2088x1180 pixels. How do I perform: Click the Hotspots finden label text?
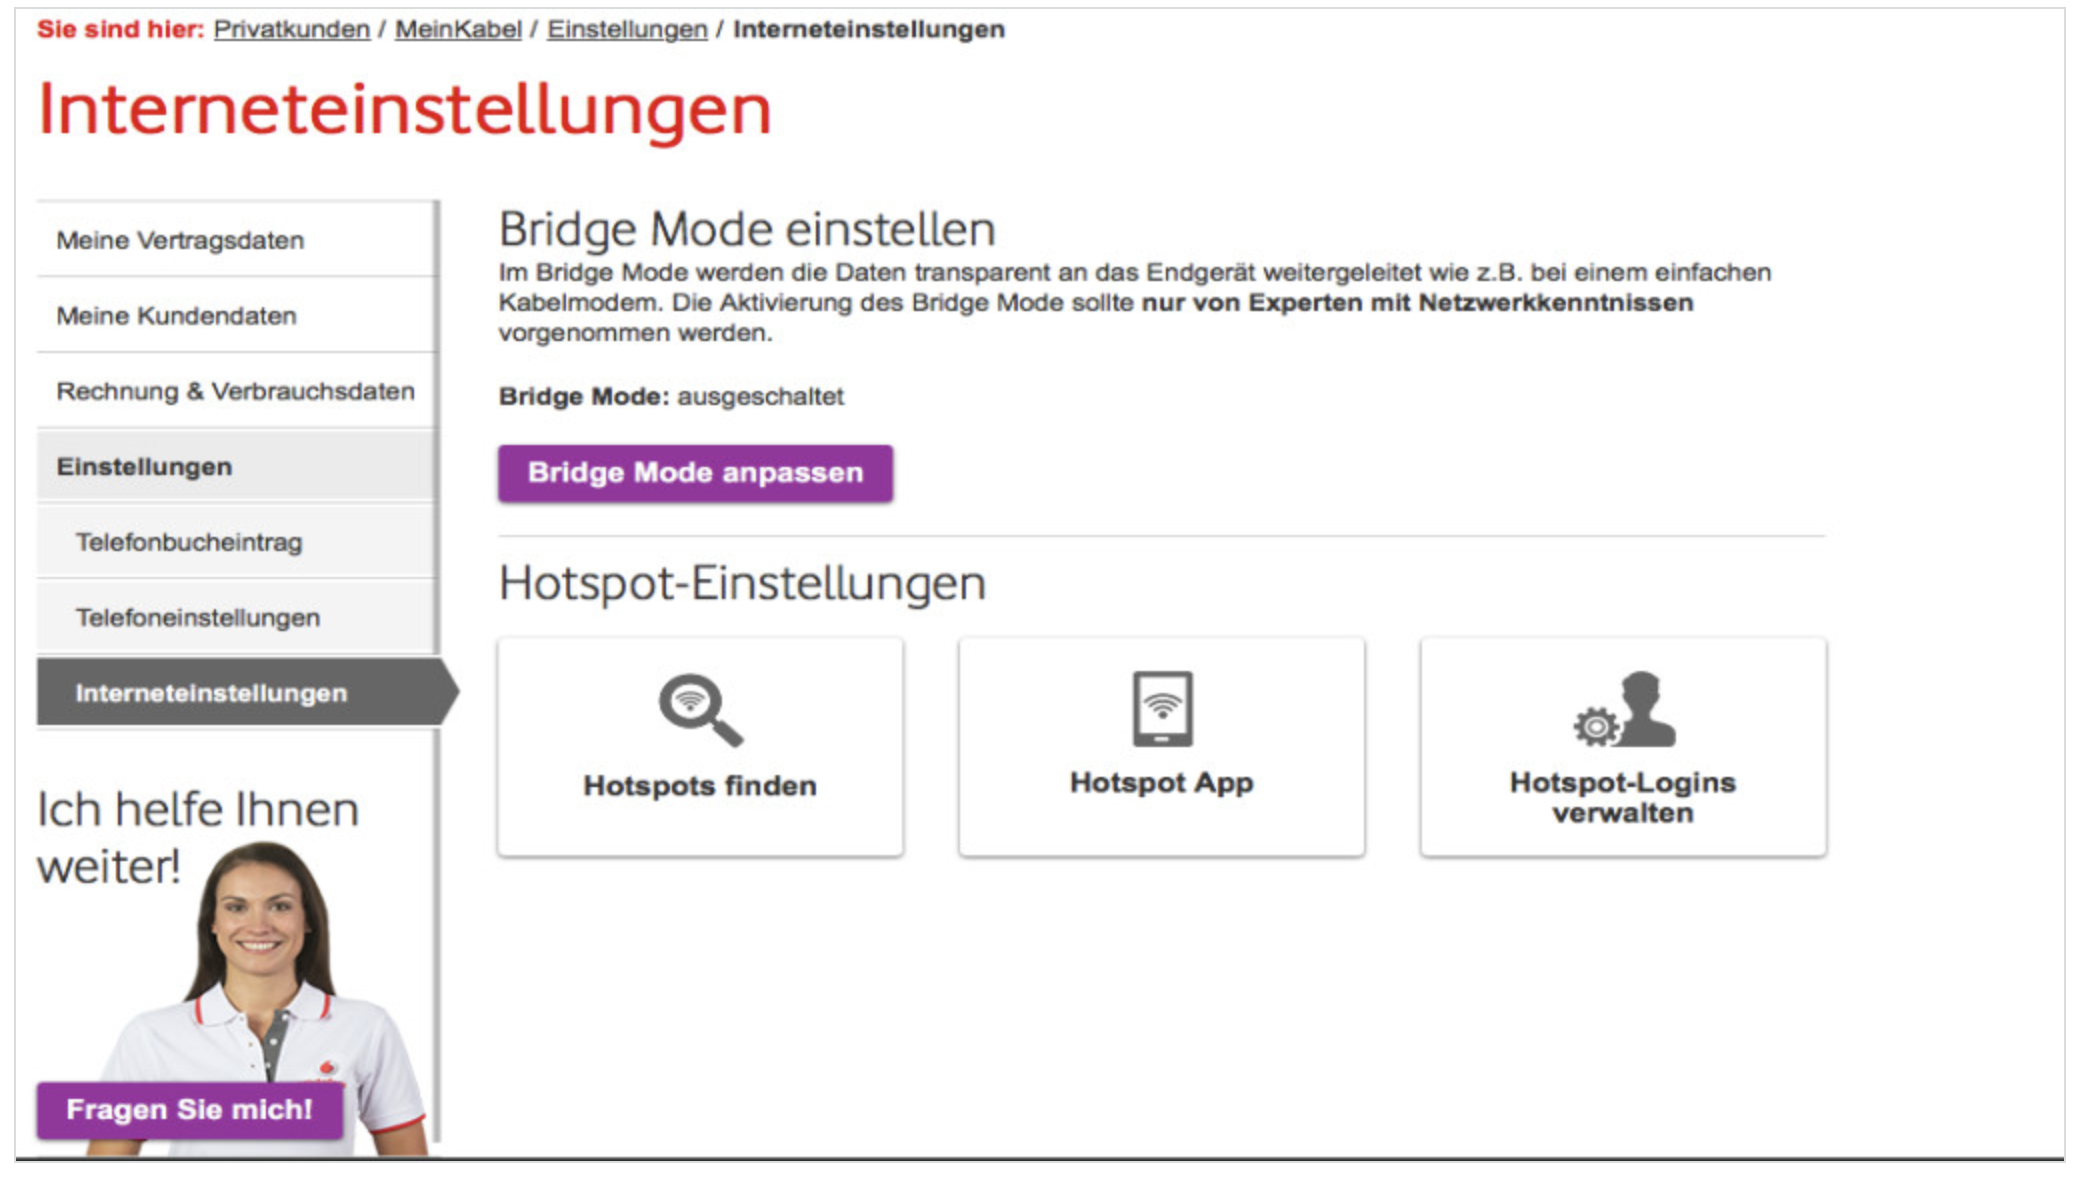tap(700, 786)
